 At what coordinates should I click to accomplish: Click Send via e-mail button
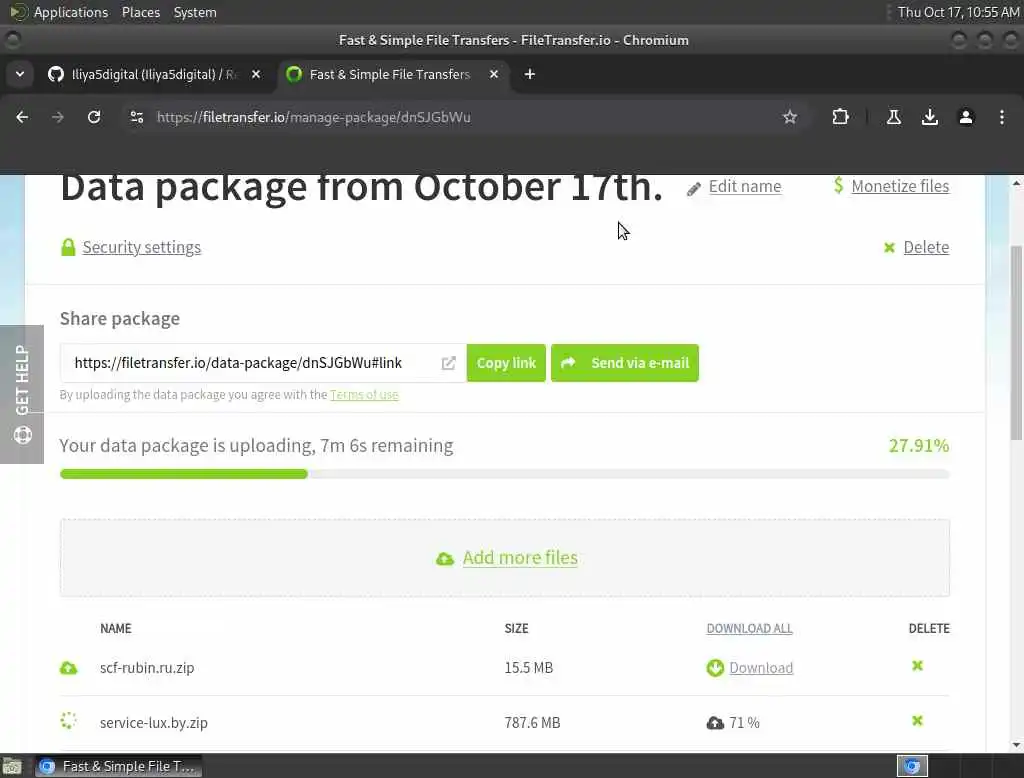[625, 363]
